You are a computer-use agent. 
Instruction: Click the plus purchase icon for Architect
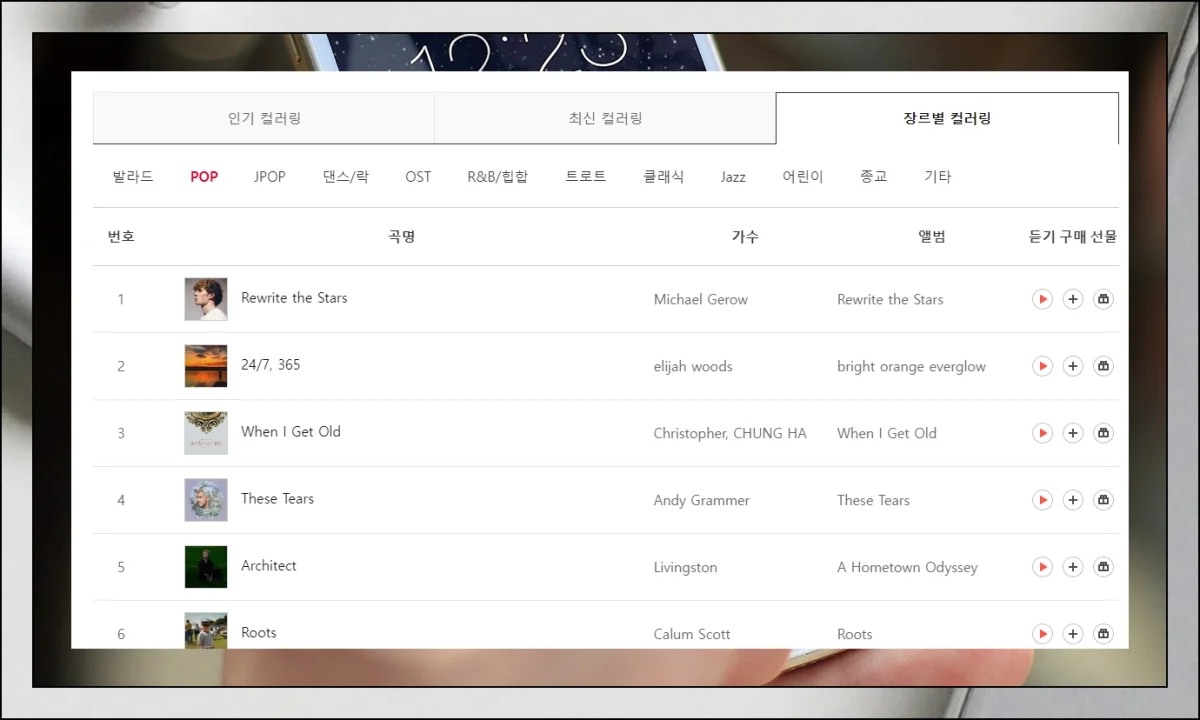click(x=1073, y=567)
